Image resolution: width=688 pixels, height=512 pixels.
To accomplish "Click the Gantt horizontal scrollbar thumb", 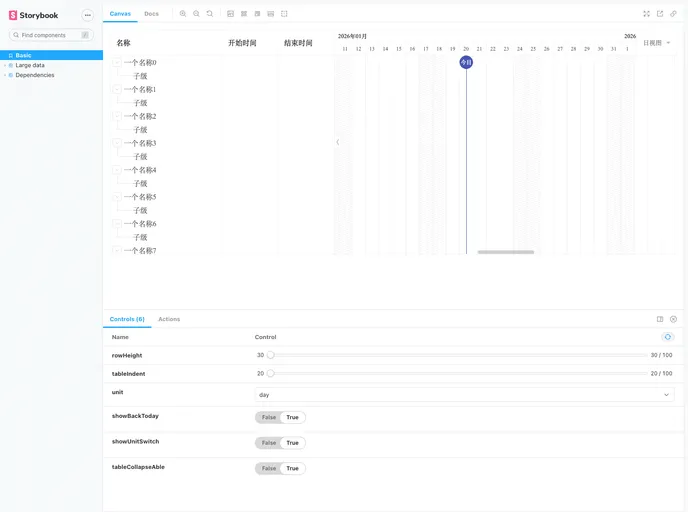I will pyautogui.click(x=505, y=252).
